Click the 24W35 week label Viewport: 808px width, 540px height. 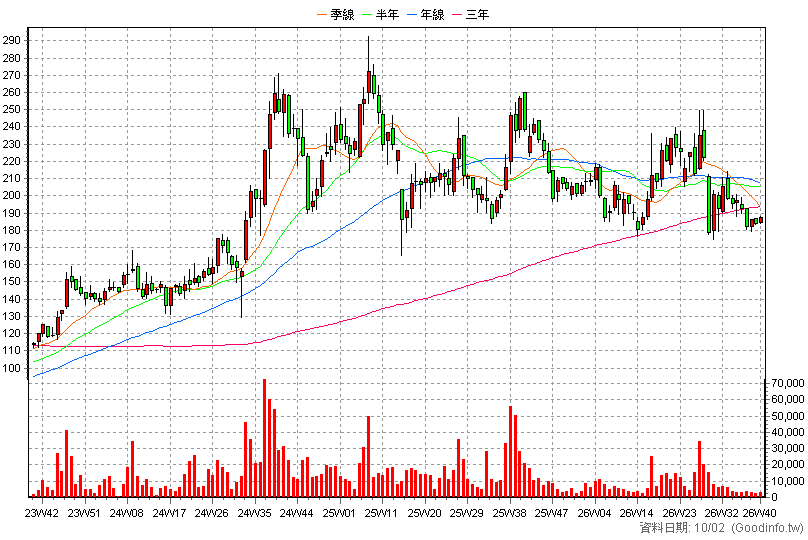pyautogui.click(x=255, y=513)
